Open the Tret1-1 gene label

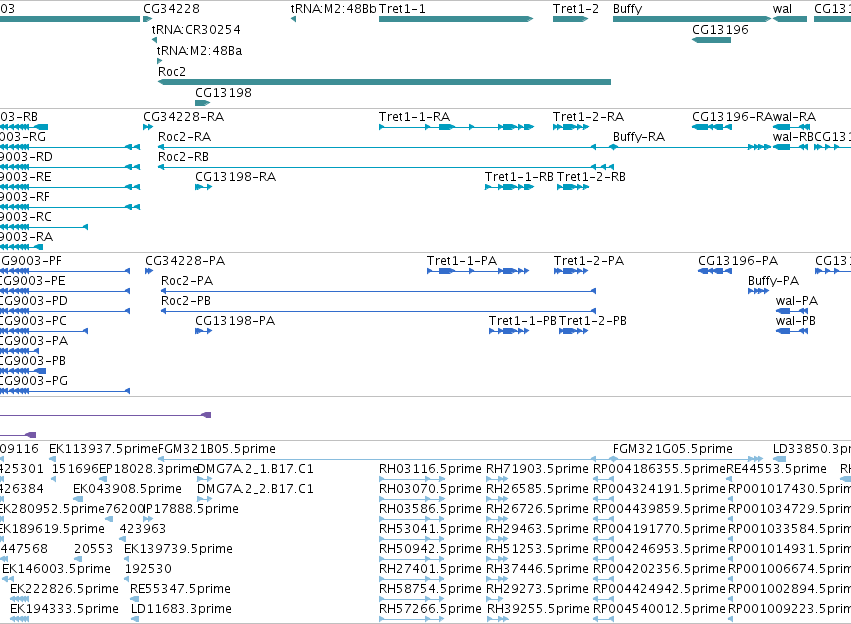tap(402, 9)
